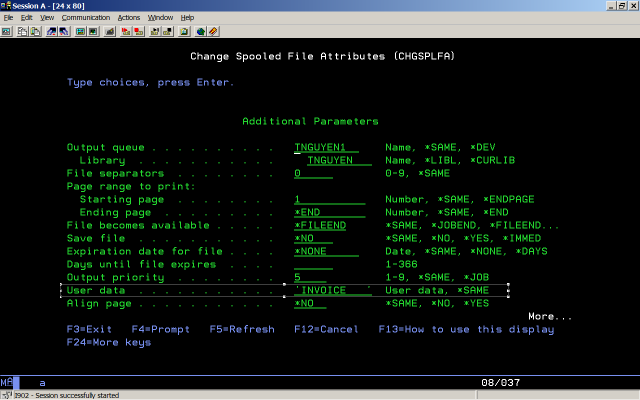Select the Output priority value field
The width and height of the screenshot is (640, 400).
[x=312, y=277]
